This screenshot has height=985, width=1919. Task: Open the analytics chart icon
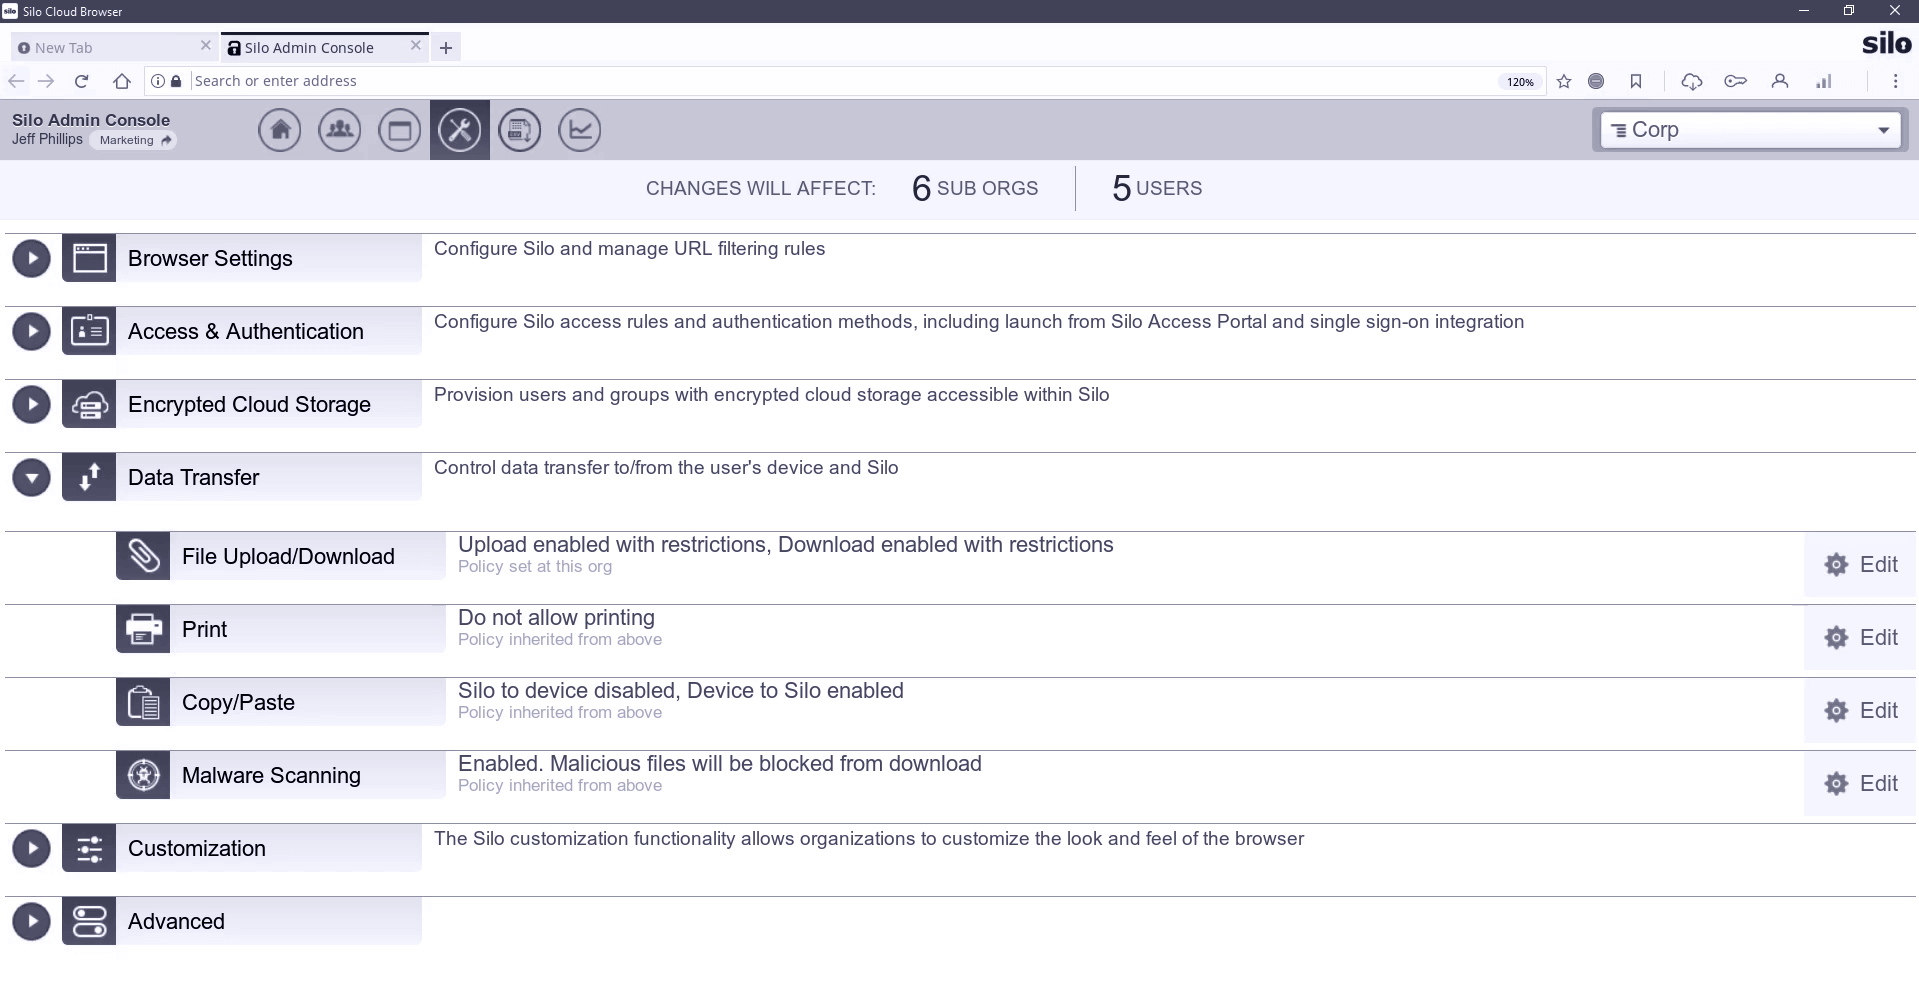tap(580, 130)
